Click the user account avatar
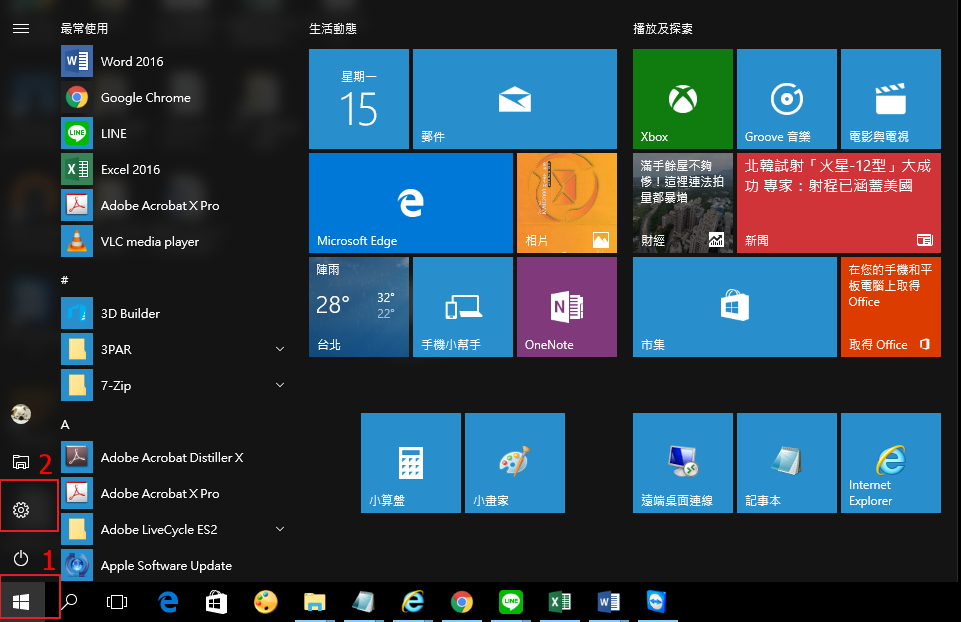This screenshot has height=622, width=961. click(x=21, y=414)
